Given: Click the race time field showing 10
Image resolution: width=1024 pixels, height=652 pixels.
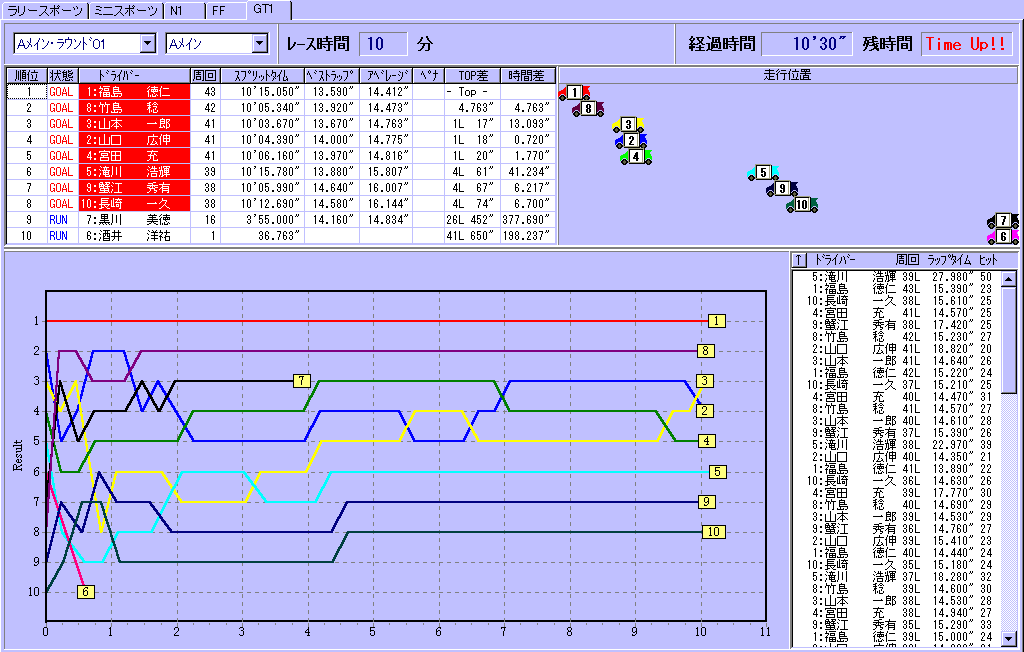Looking at the screenshot, I should click(383, 44).
